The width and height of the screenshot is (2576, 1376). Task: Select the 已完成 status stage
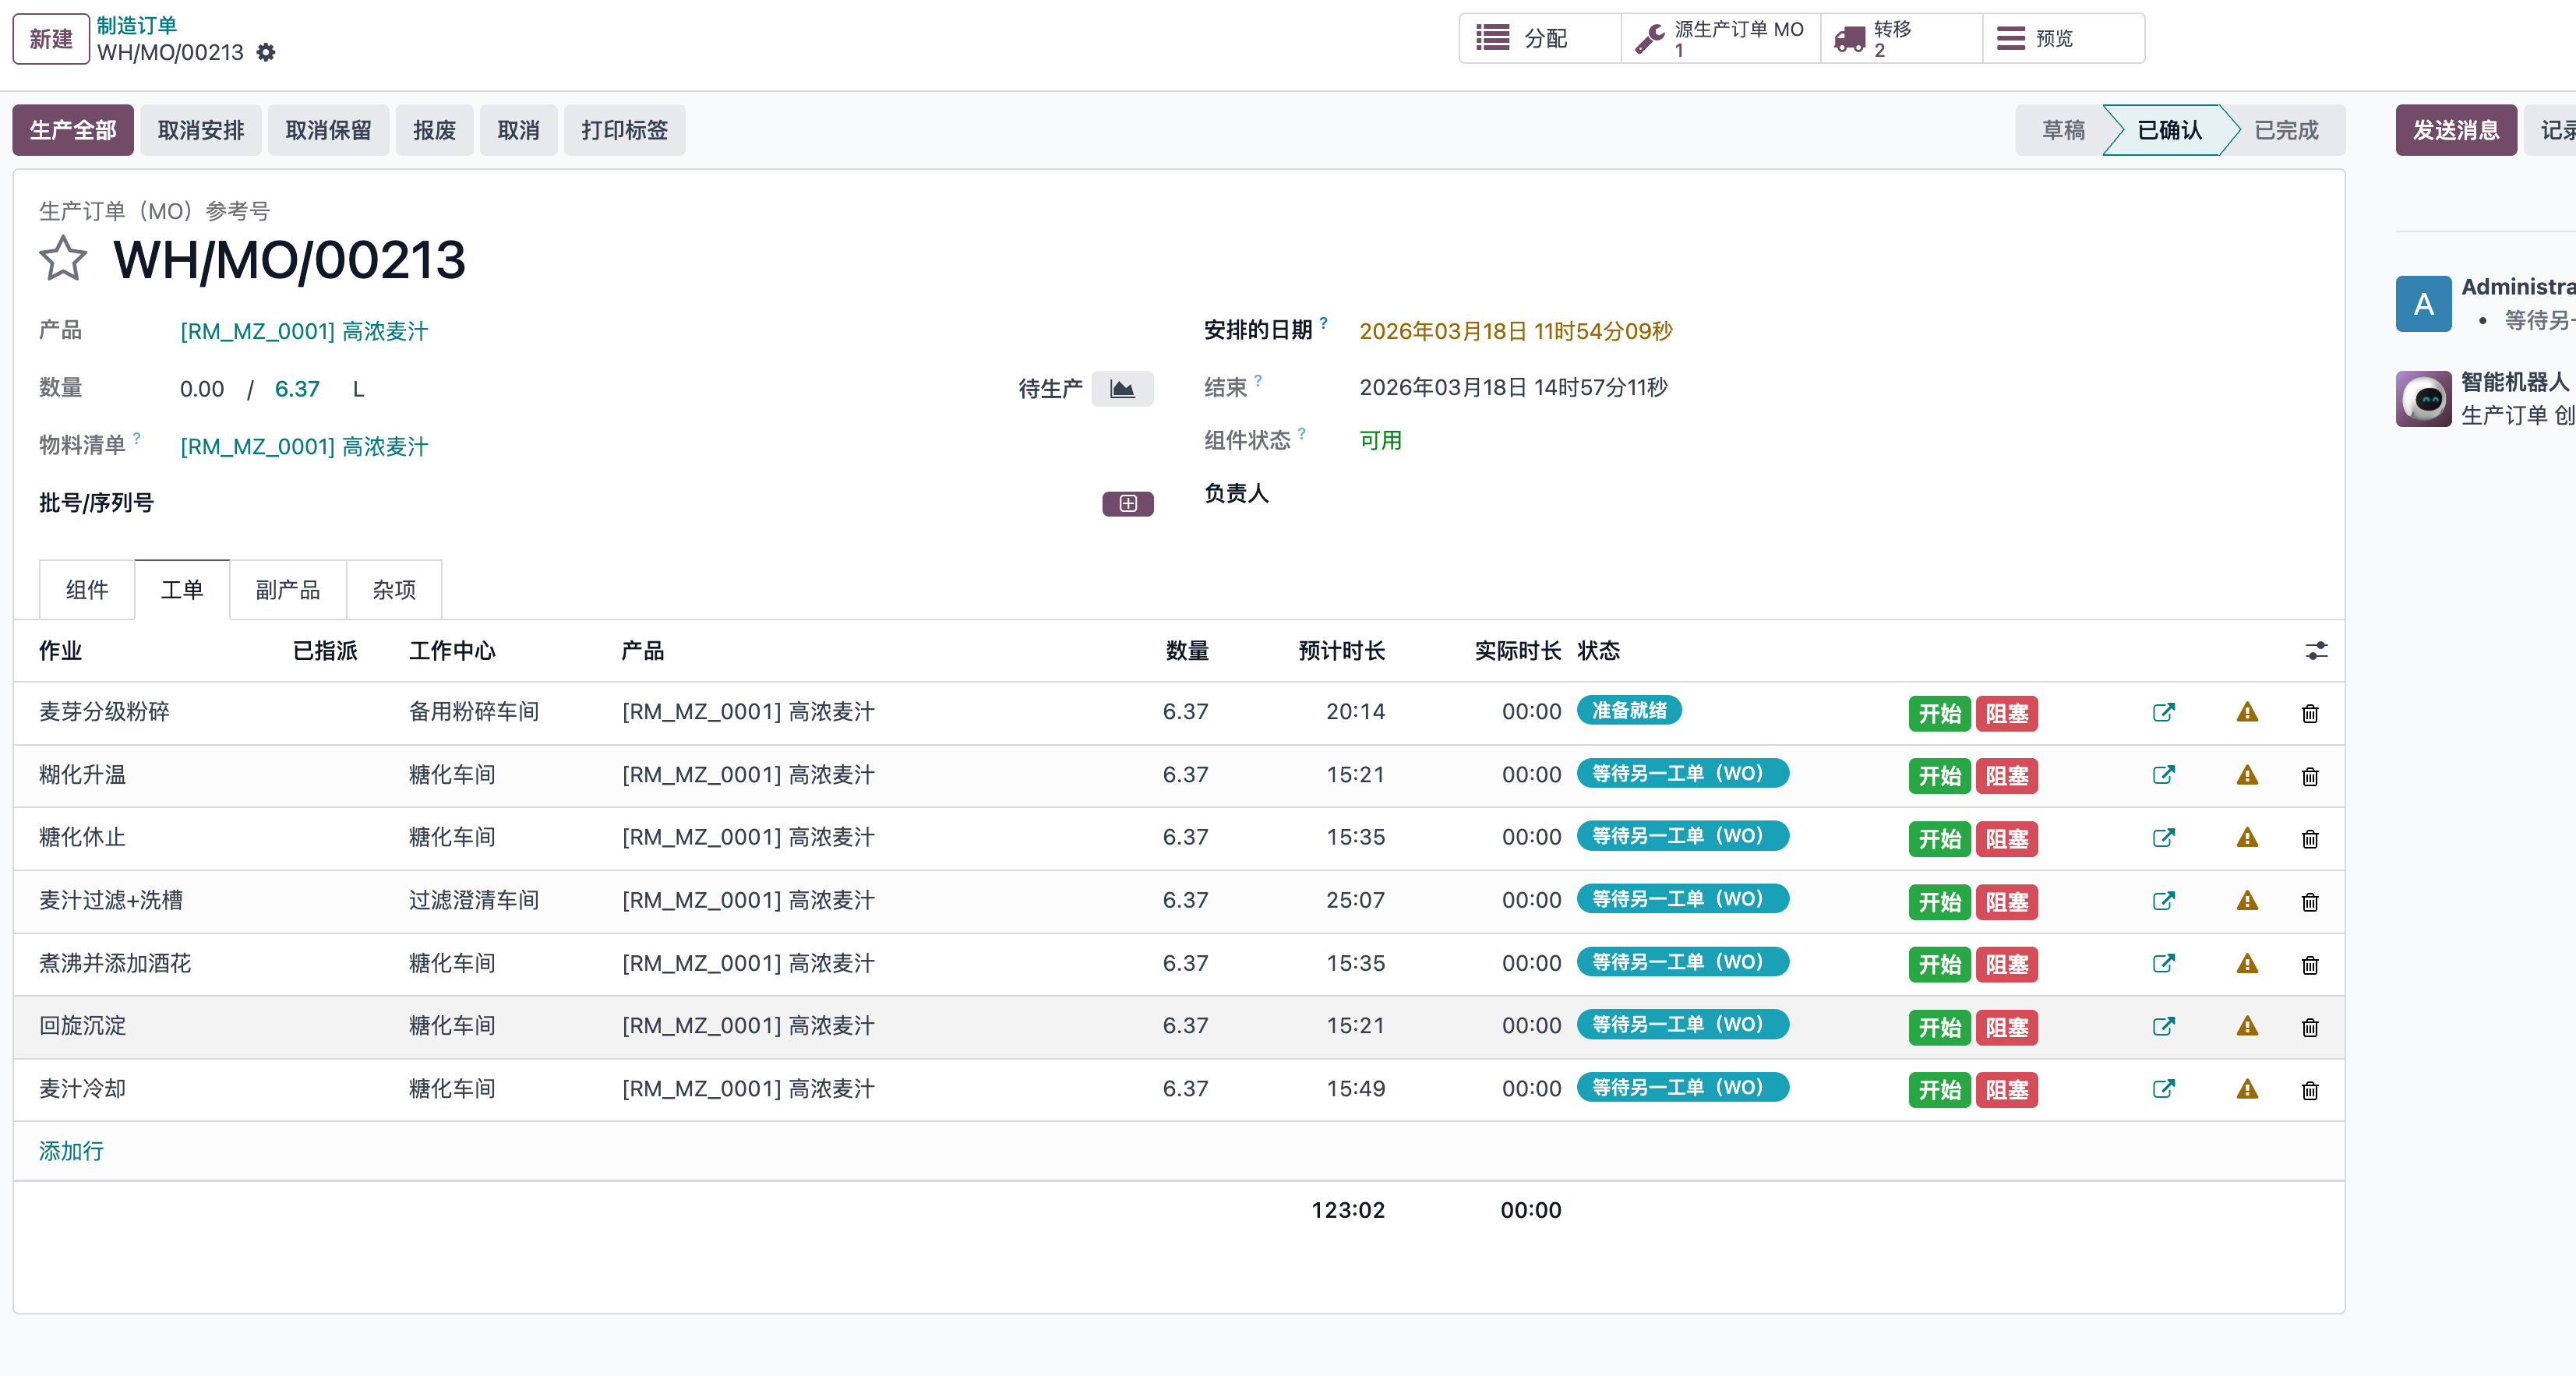point(2286,130)
